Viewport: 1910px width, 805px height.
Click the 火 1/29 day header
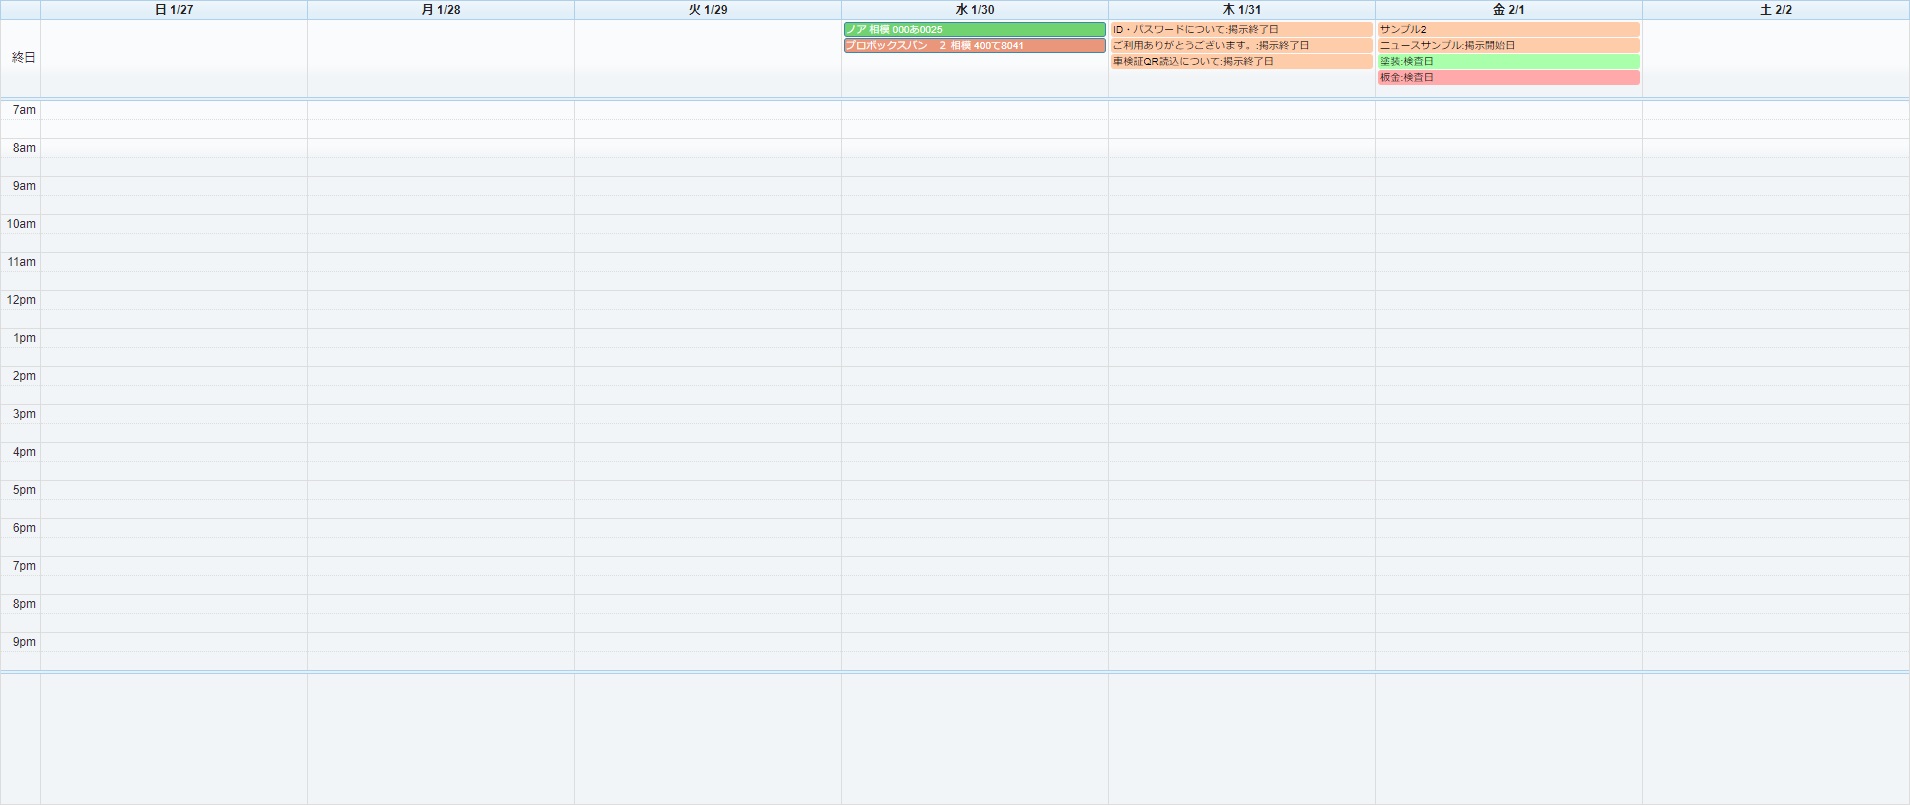[x=708, y=10]
